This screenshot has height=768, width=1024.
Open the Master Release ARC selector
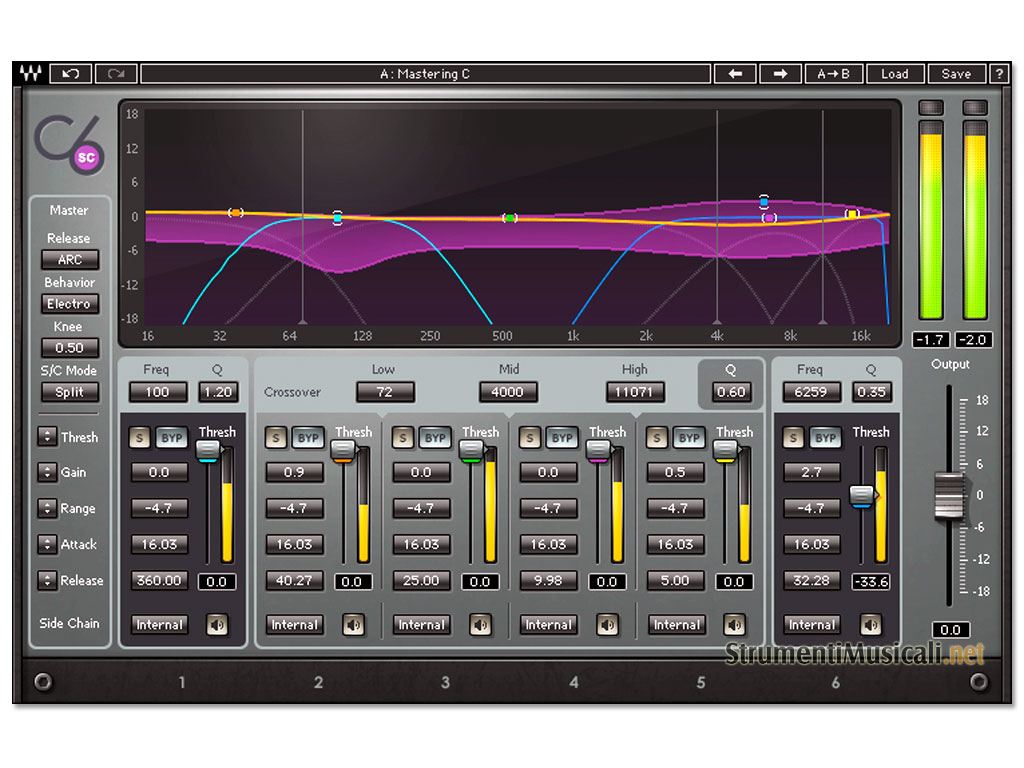[x=70, y=260]
